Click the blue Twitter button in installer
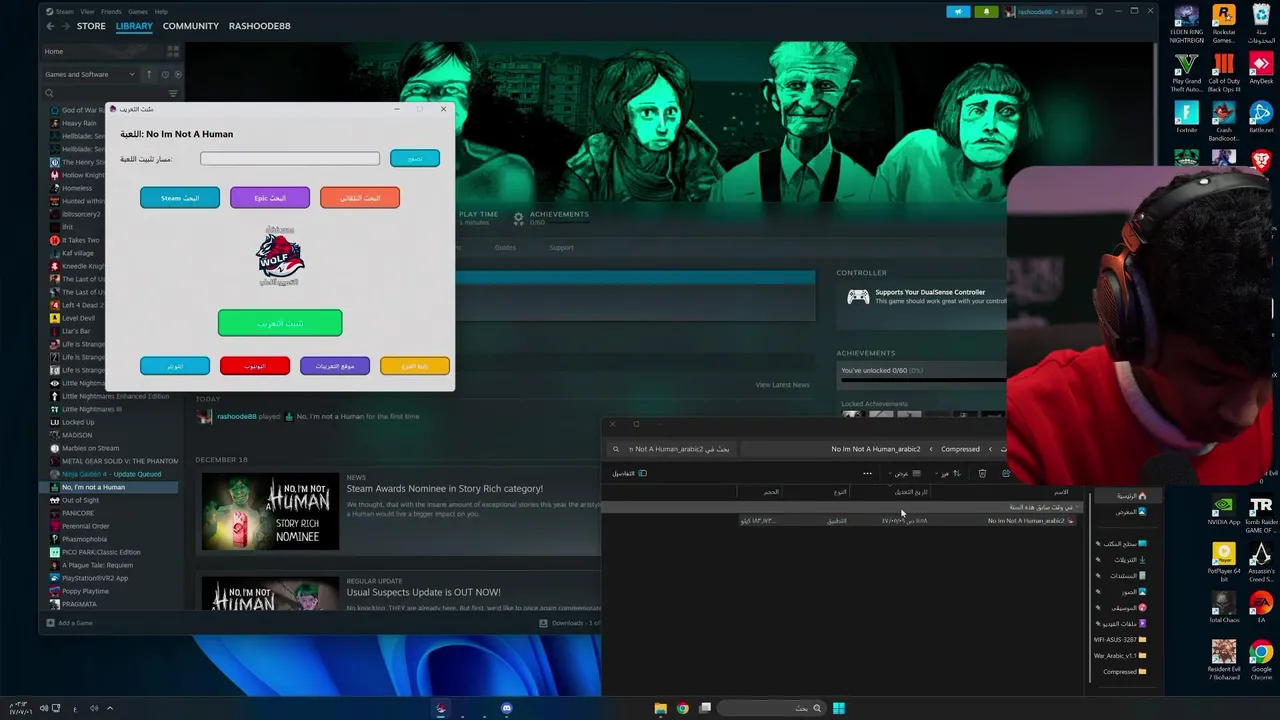 [175, 366]
